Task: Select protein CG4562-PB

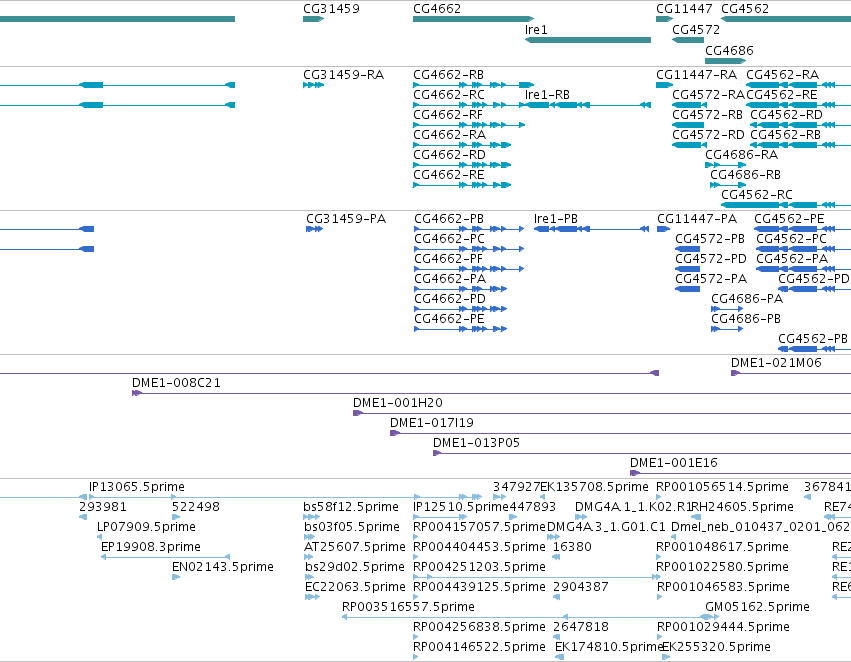Action: [814, 349]
